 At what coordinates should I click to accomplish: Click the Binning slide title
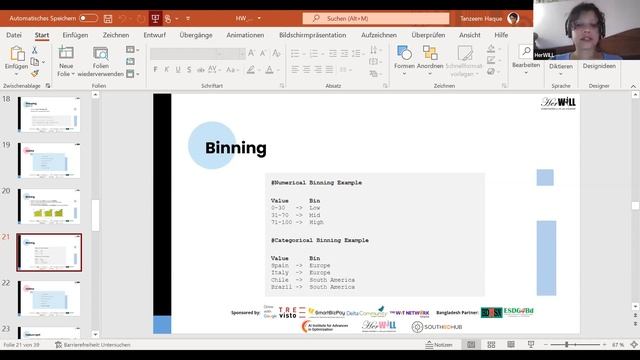point(236,148)
